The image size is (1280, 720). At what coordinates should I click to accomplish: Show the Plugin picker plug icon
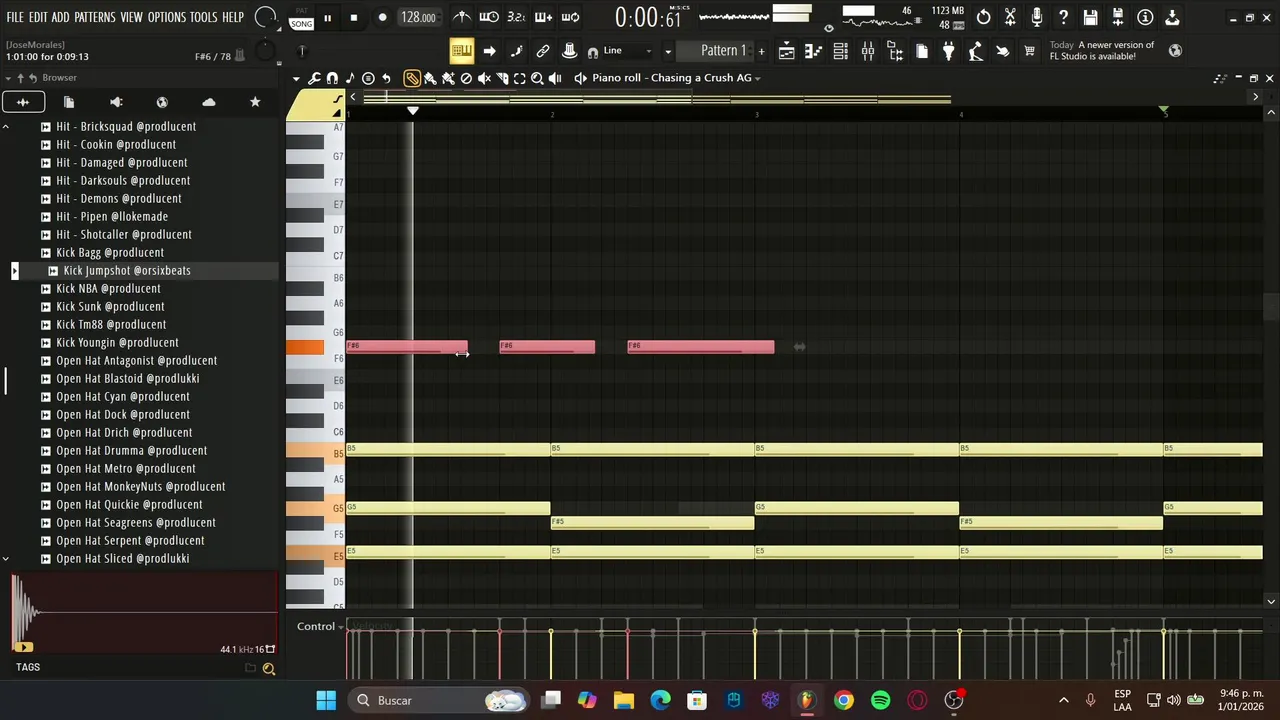tap(949, 51)
